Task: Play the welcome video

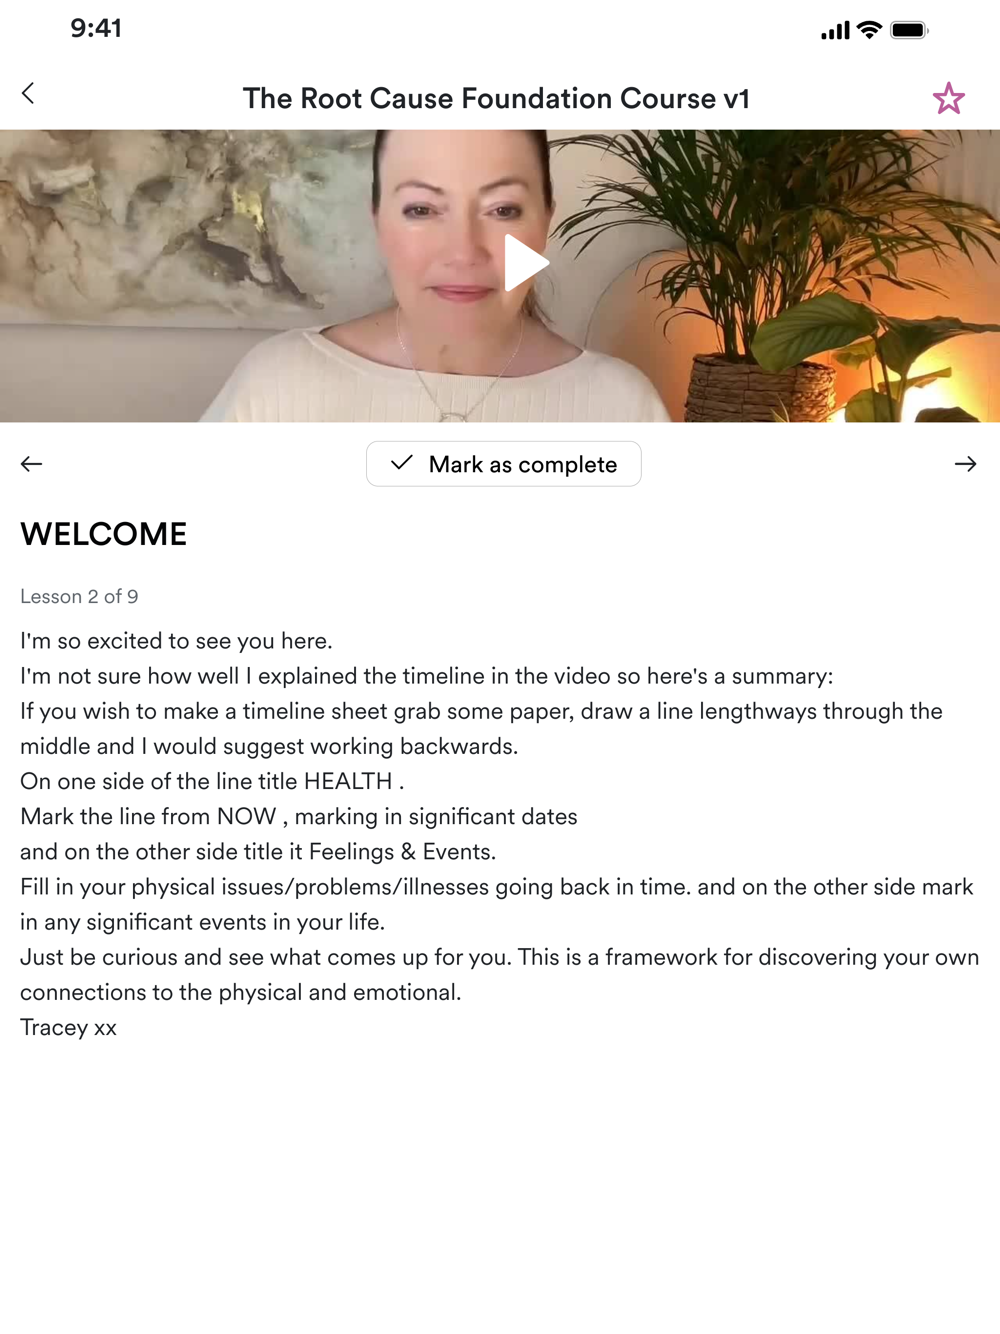Action: point(525,263)
